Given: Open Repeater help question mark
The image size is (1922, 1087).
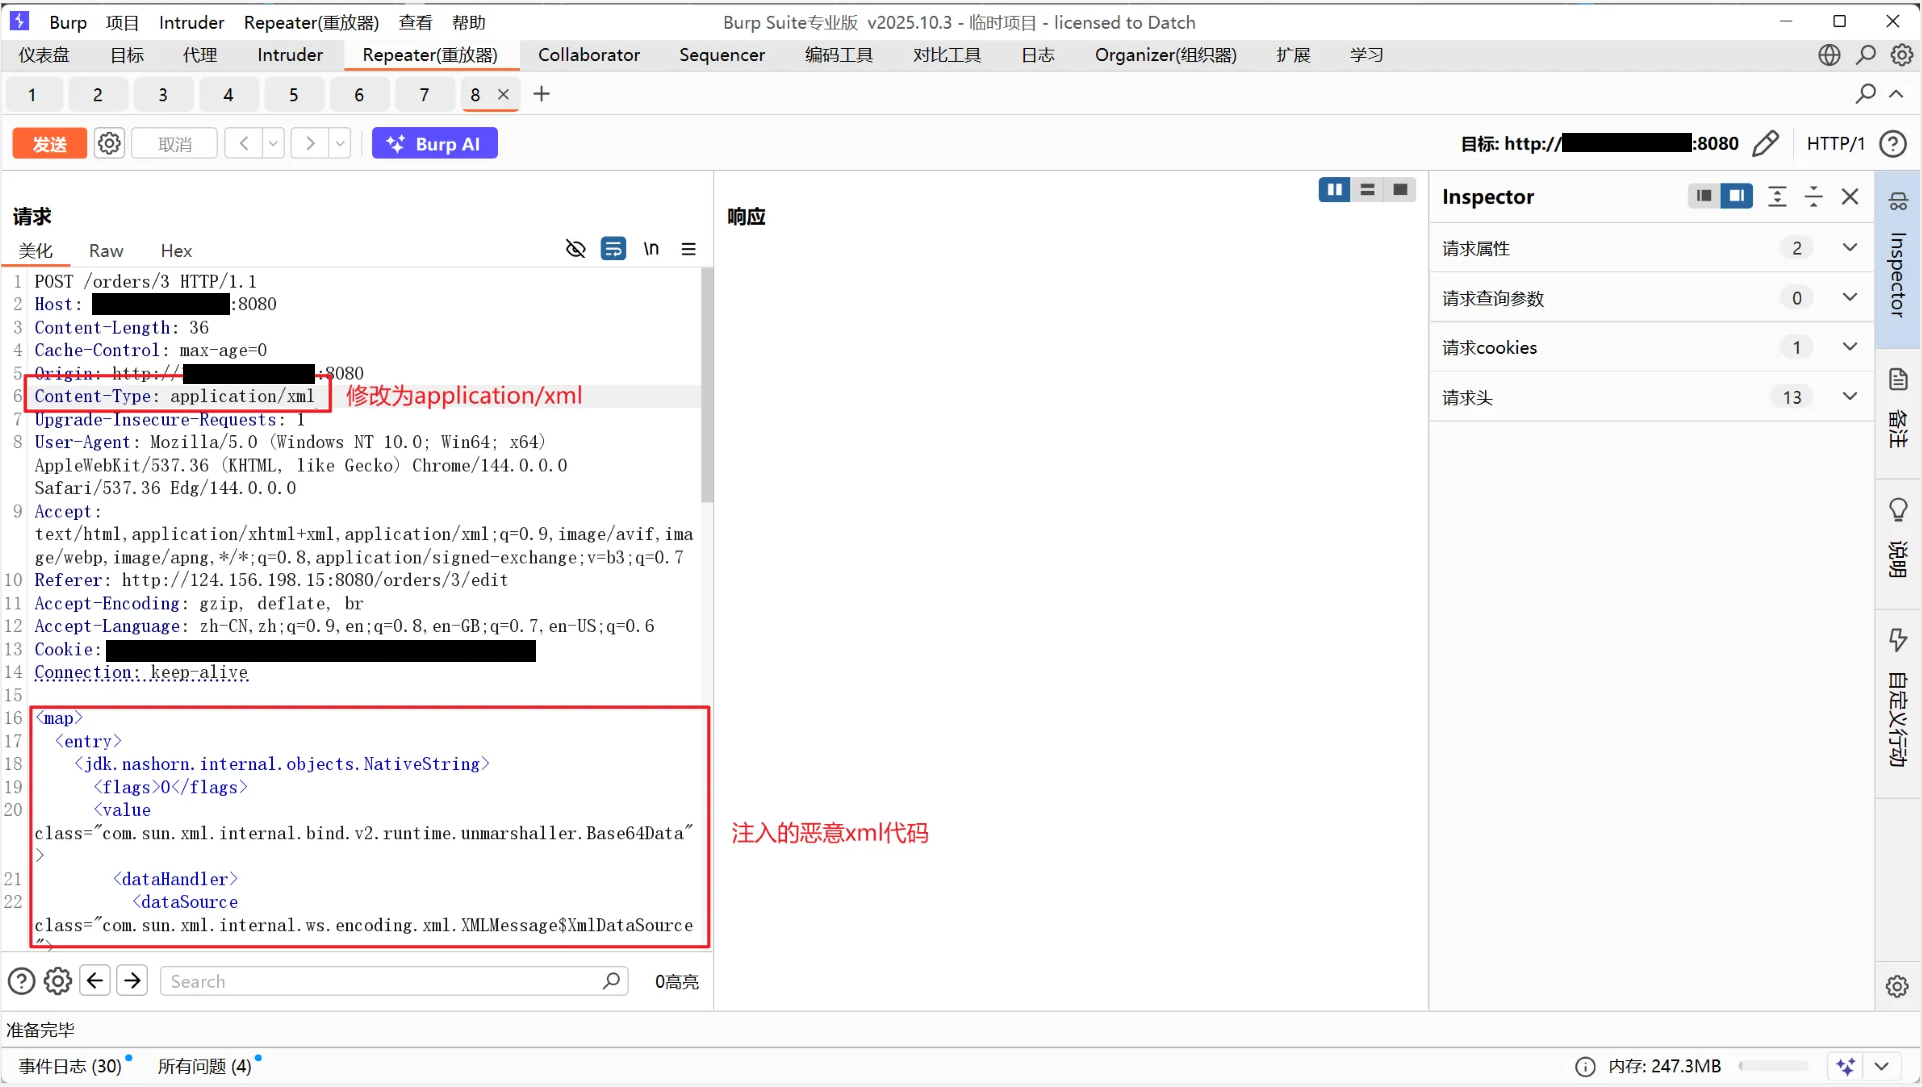Looking at the screenshot, I should (x=1893, y=144).
